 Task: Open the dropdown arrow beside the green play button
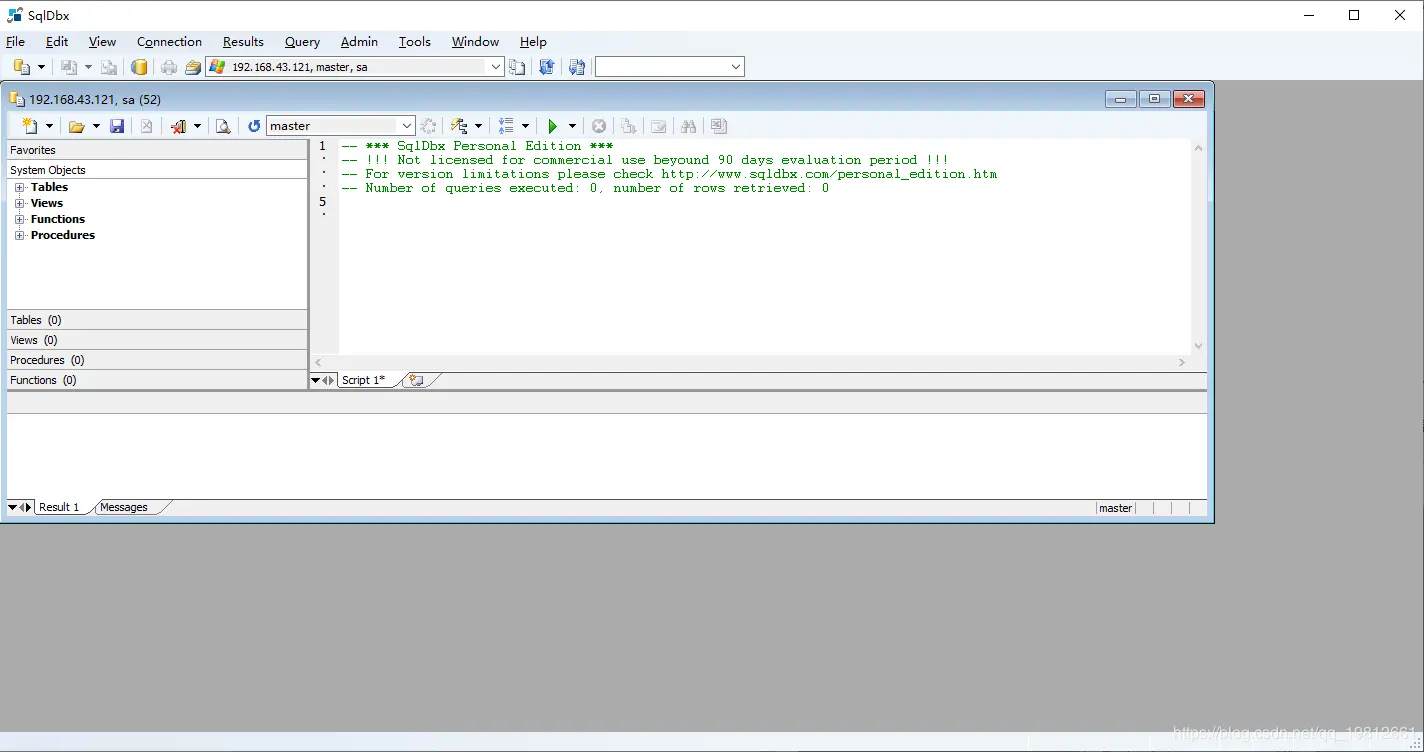pyautogui.click(x=572, y=126)
